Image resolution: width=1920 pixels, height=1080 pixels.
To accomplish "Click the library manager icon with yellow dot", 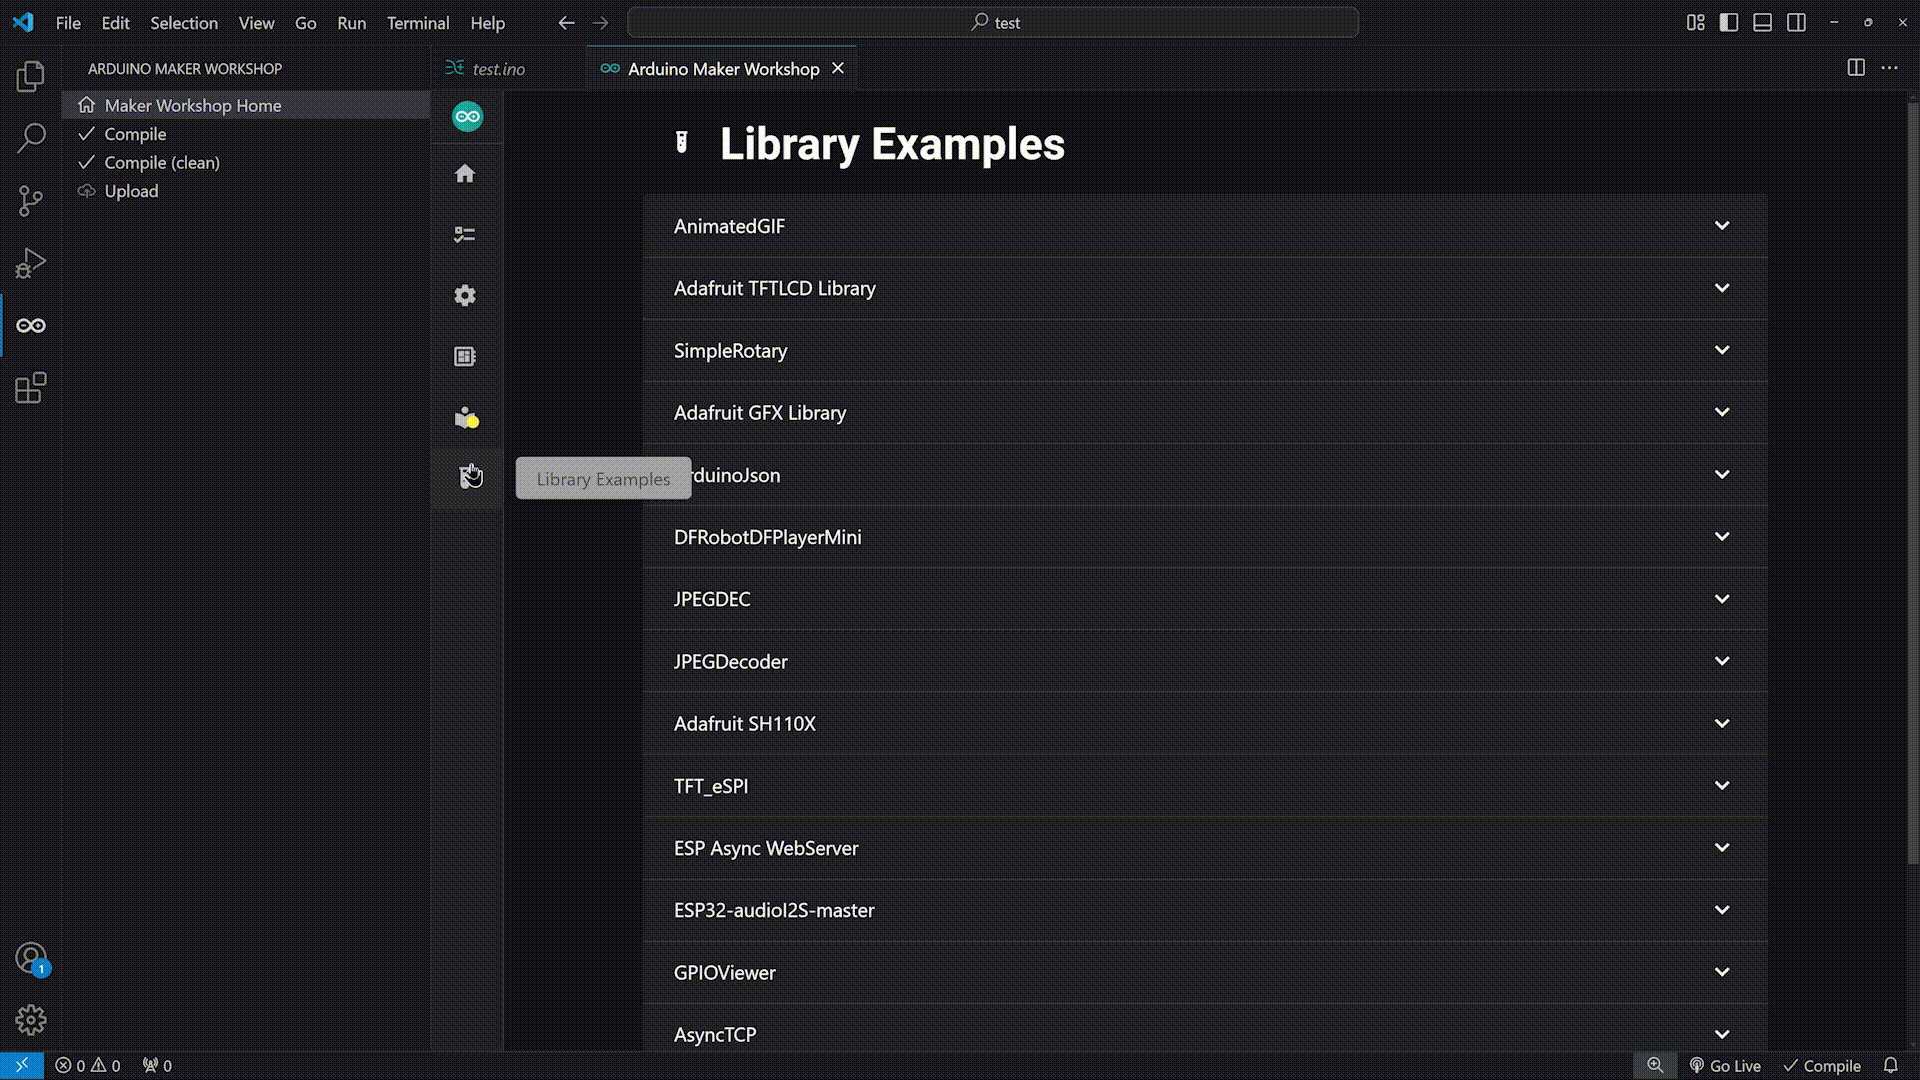I will 466,418.
